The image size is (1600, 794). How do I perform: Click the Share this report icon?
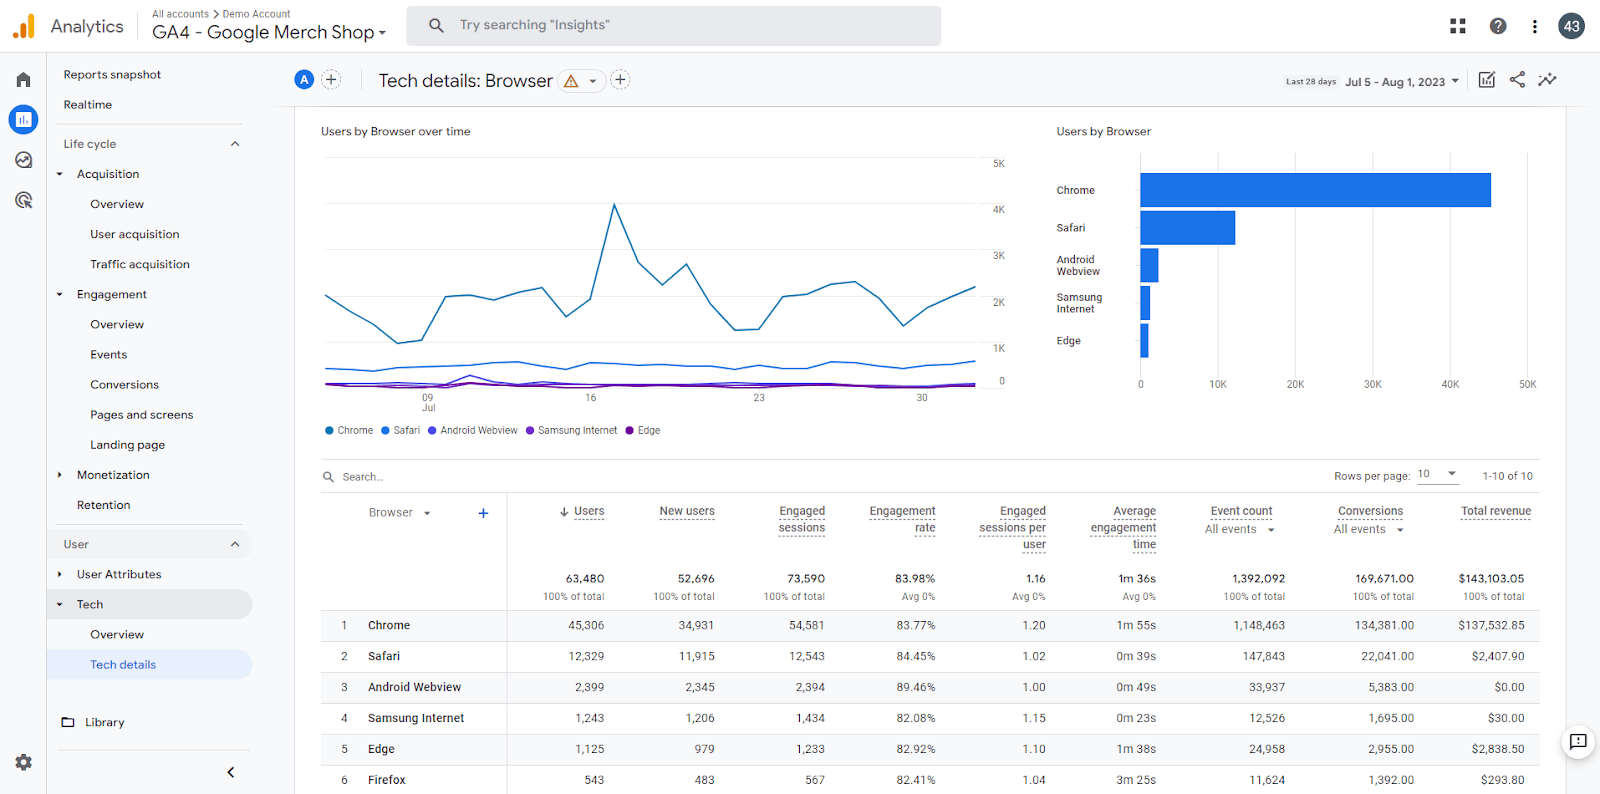tap(1517, 80)
